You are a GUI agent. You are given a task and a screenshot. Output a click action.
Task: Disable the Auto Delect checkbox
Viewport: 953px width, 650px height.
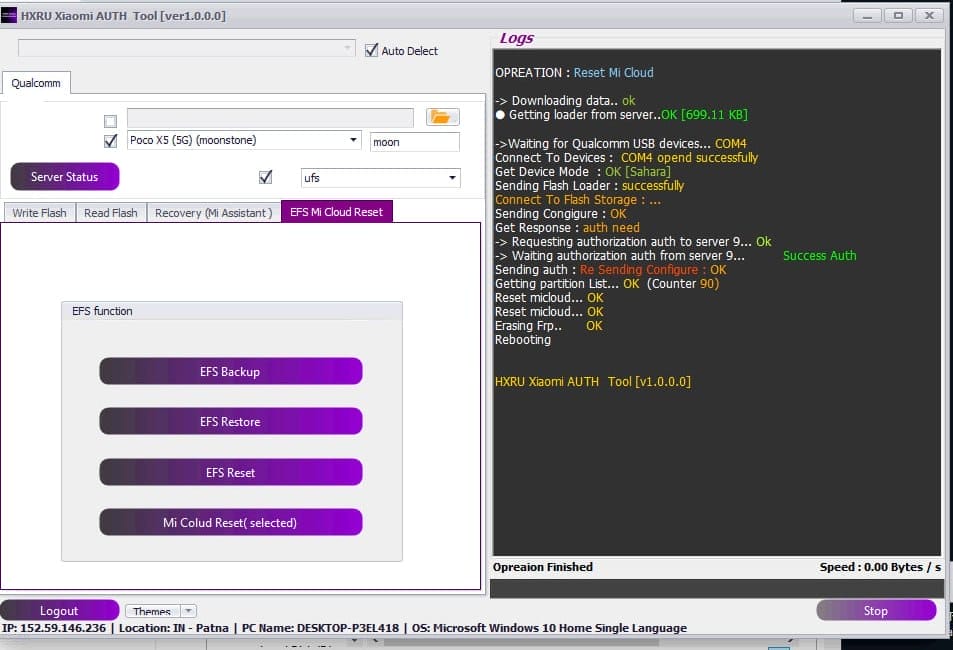(371, 50)
